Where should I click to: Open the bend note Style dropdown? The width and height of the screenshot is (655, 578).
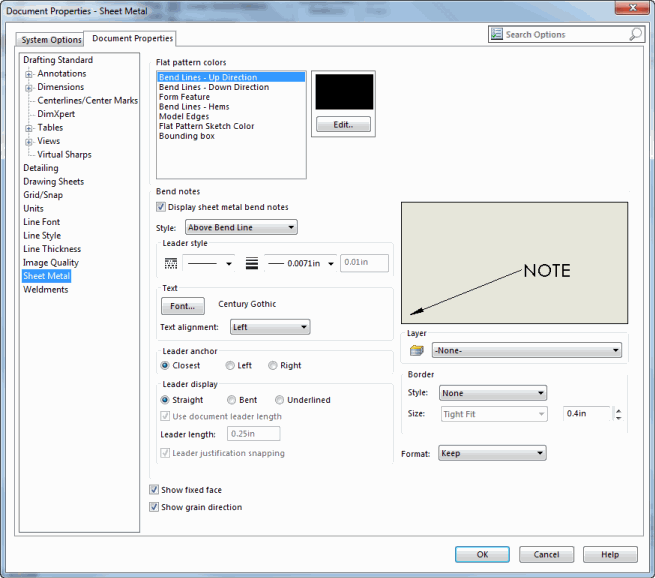(241, 228)
